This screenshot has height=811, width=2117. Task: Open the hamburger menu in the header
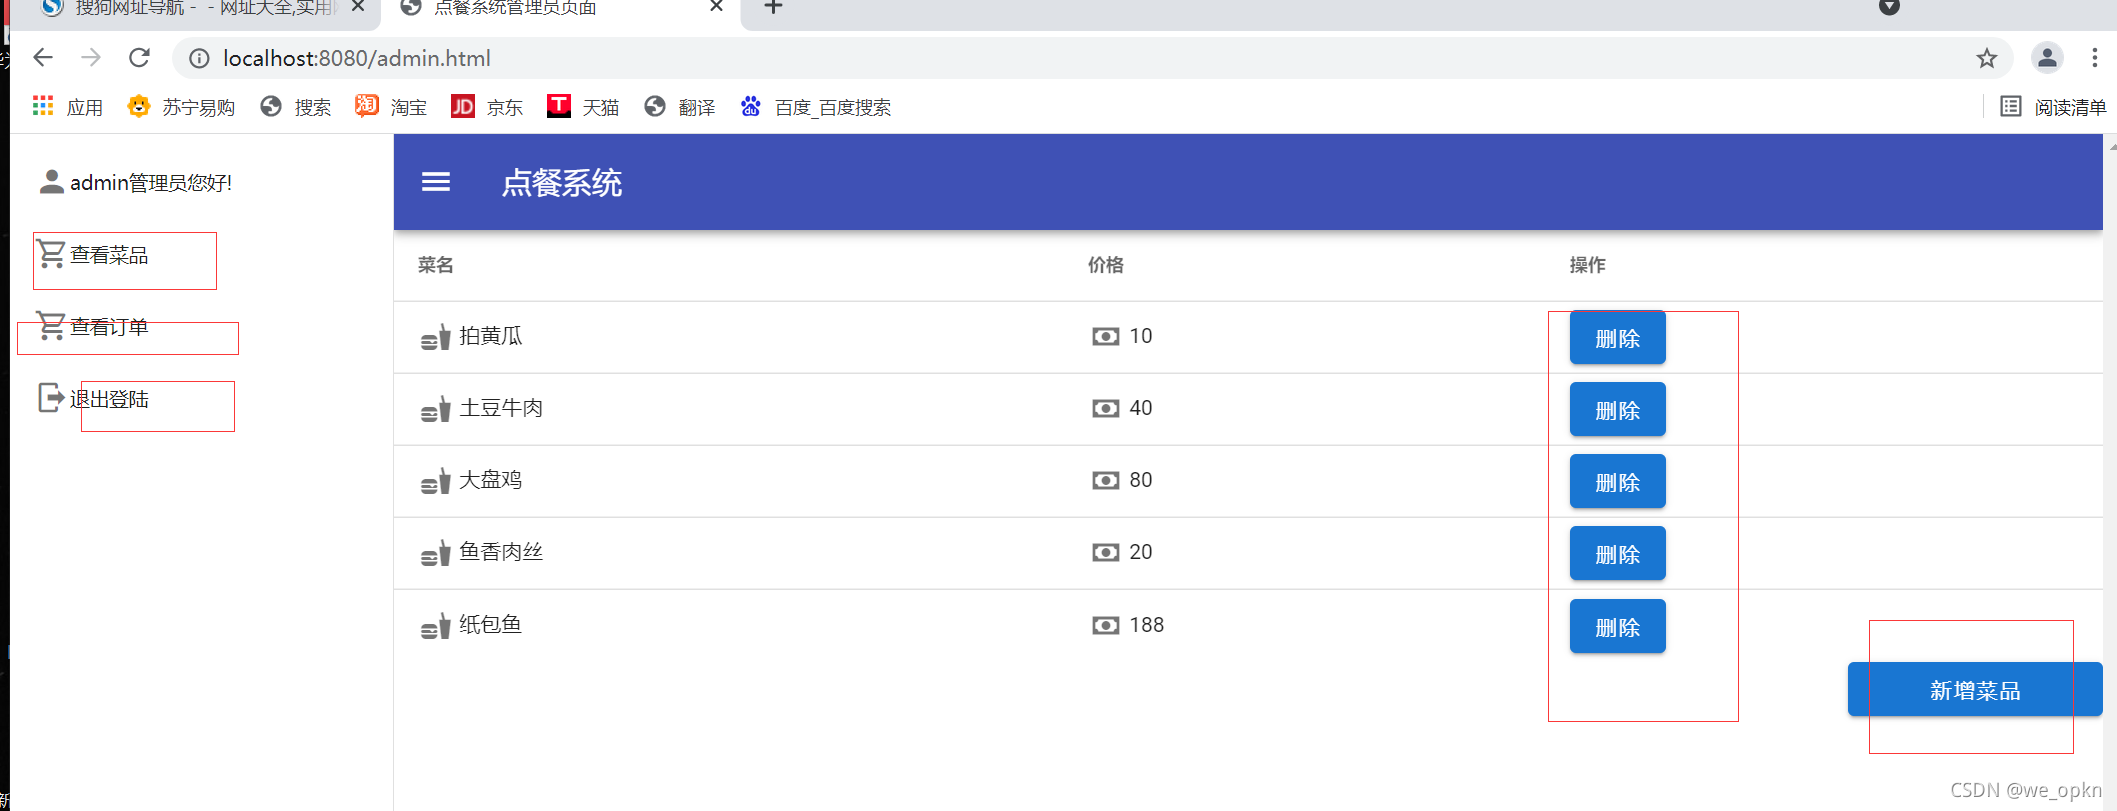point(436,182)
